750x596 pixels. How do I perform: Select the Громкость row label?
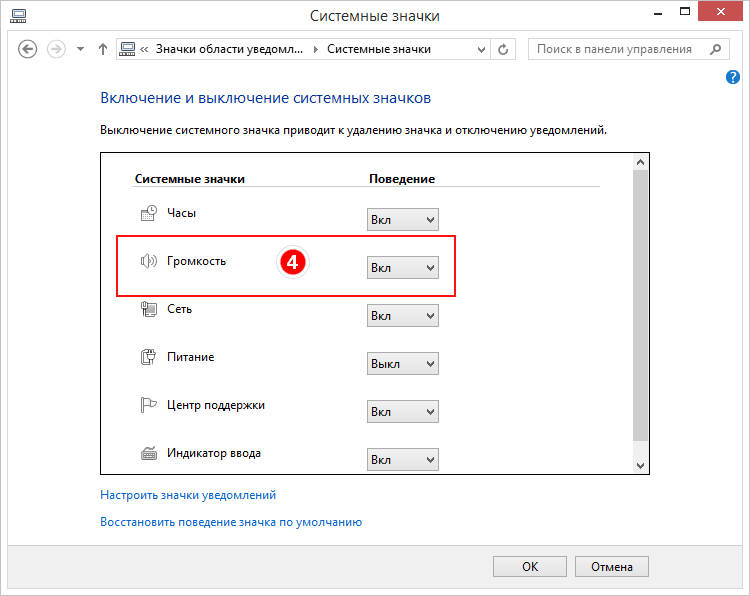tap(196, 261)
